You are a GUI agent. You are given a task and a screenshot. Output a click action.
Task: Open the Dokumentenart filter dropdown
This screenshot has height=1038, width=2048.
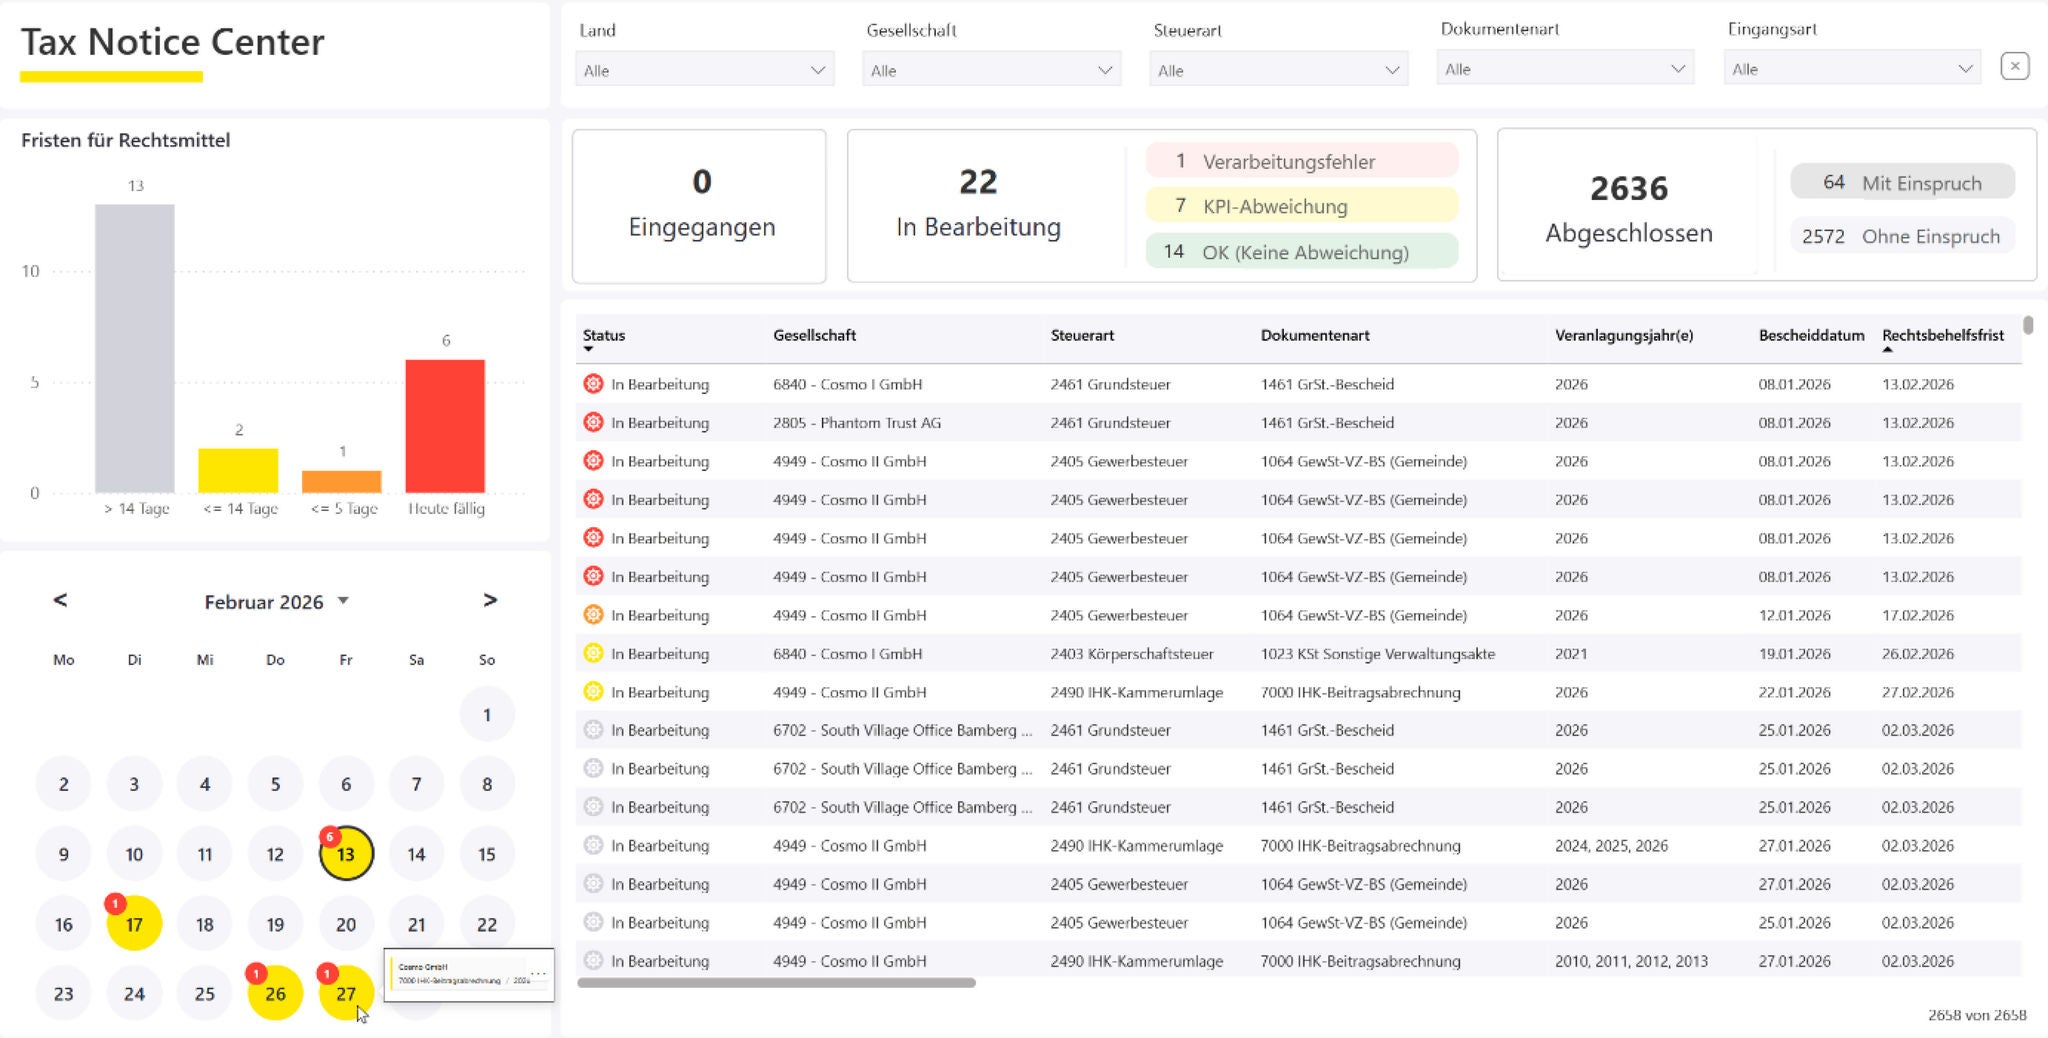pyautogui.click(x=1566, y=69)
